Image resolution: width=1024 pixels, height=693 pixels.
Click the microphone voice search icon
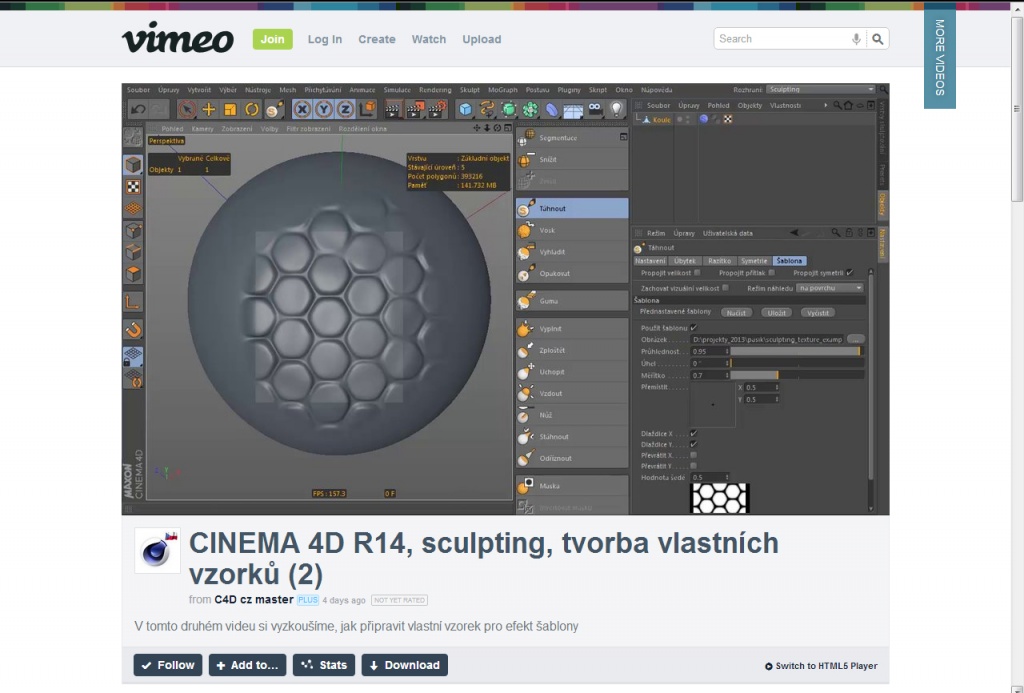[856, 39]
